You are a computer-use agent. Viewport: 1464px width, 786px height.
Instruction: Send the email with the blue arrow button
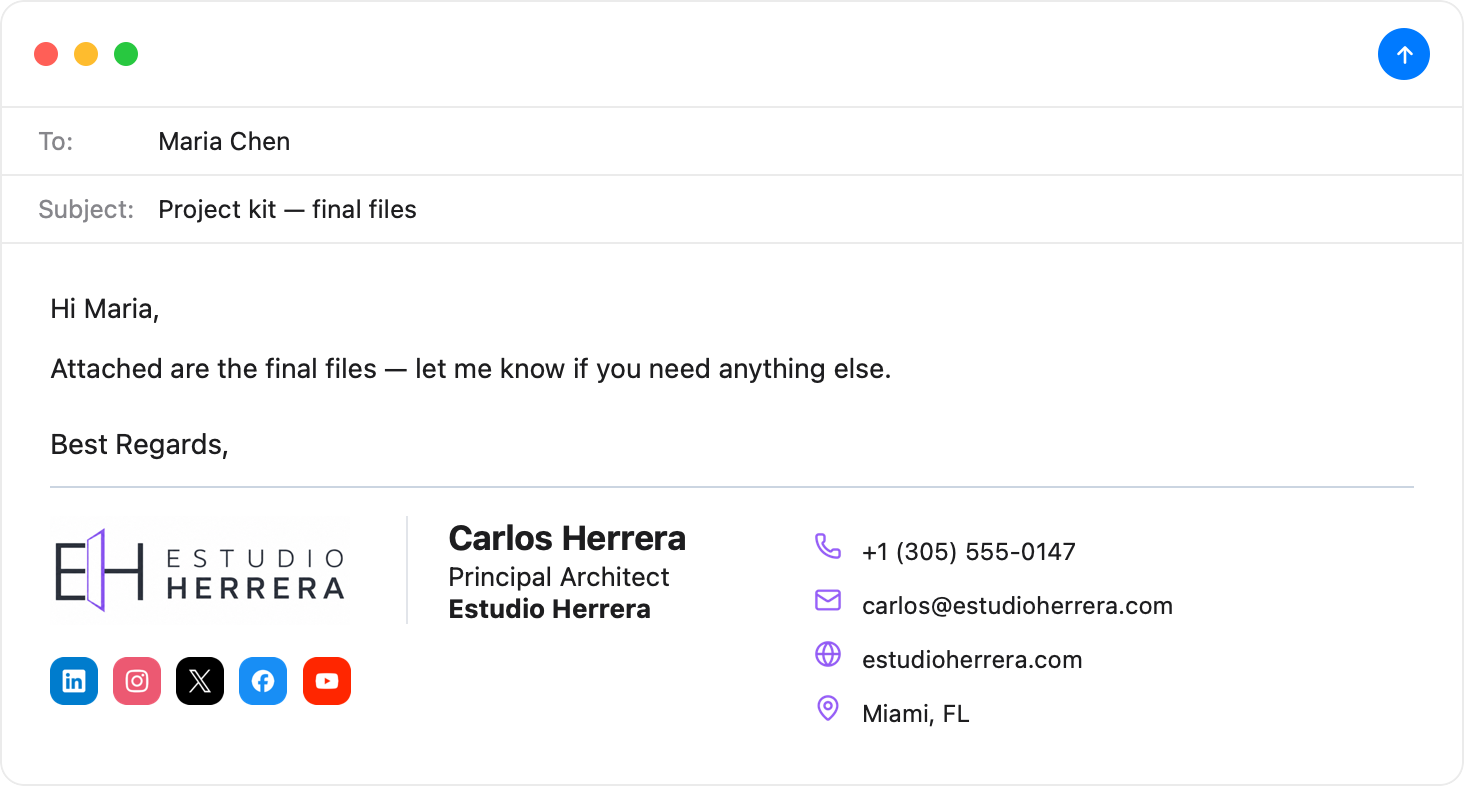(x=1403, y=54)
